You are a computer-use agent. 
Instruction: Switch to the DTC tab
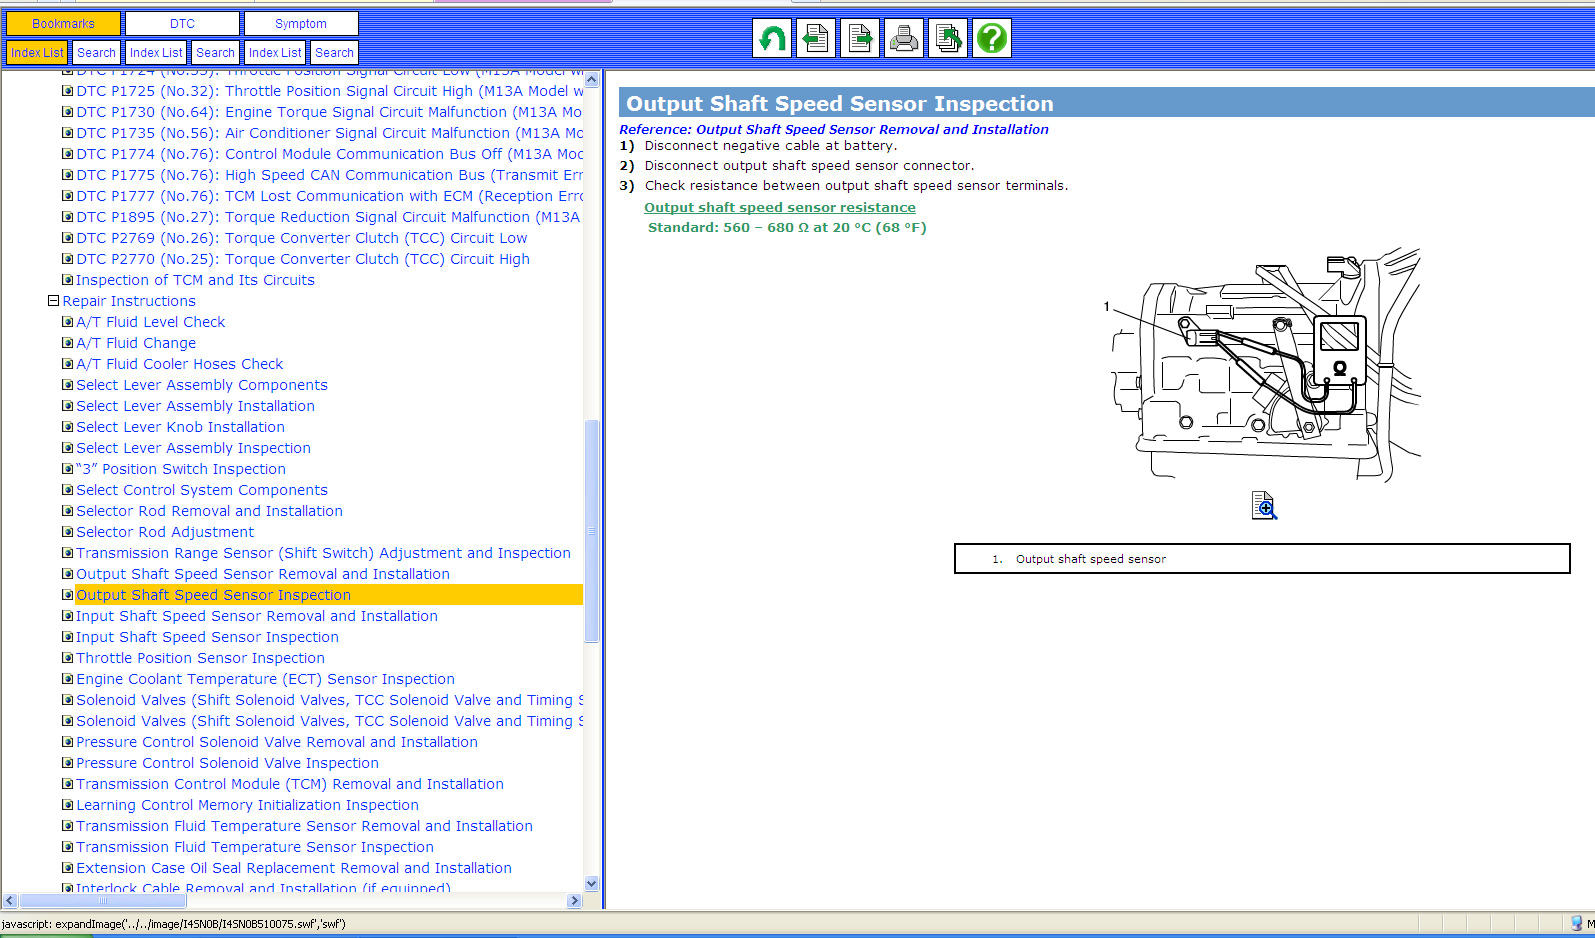tap(182, 24)
